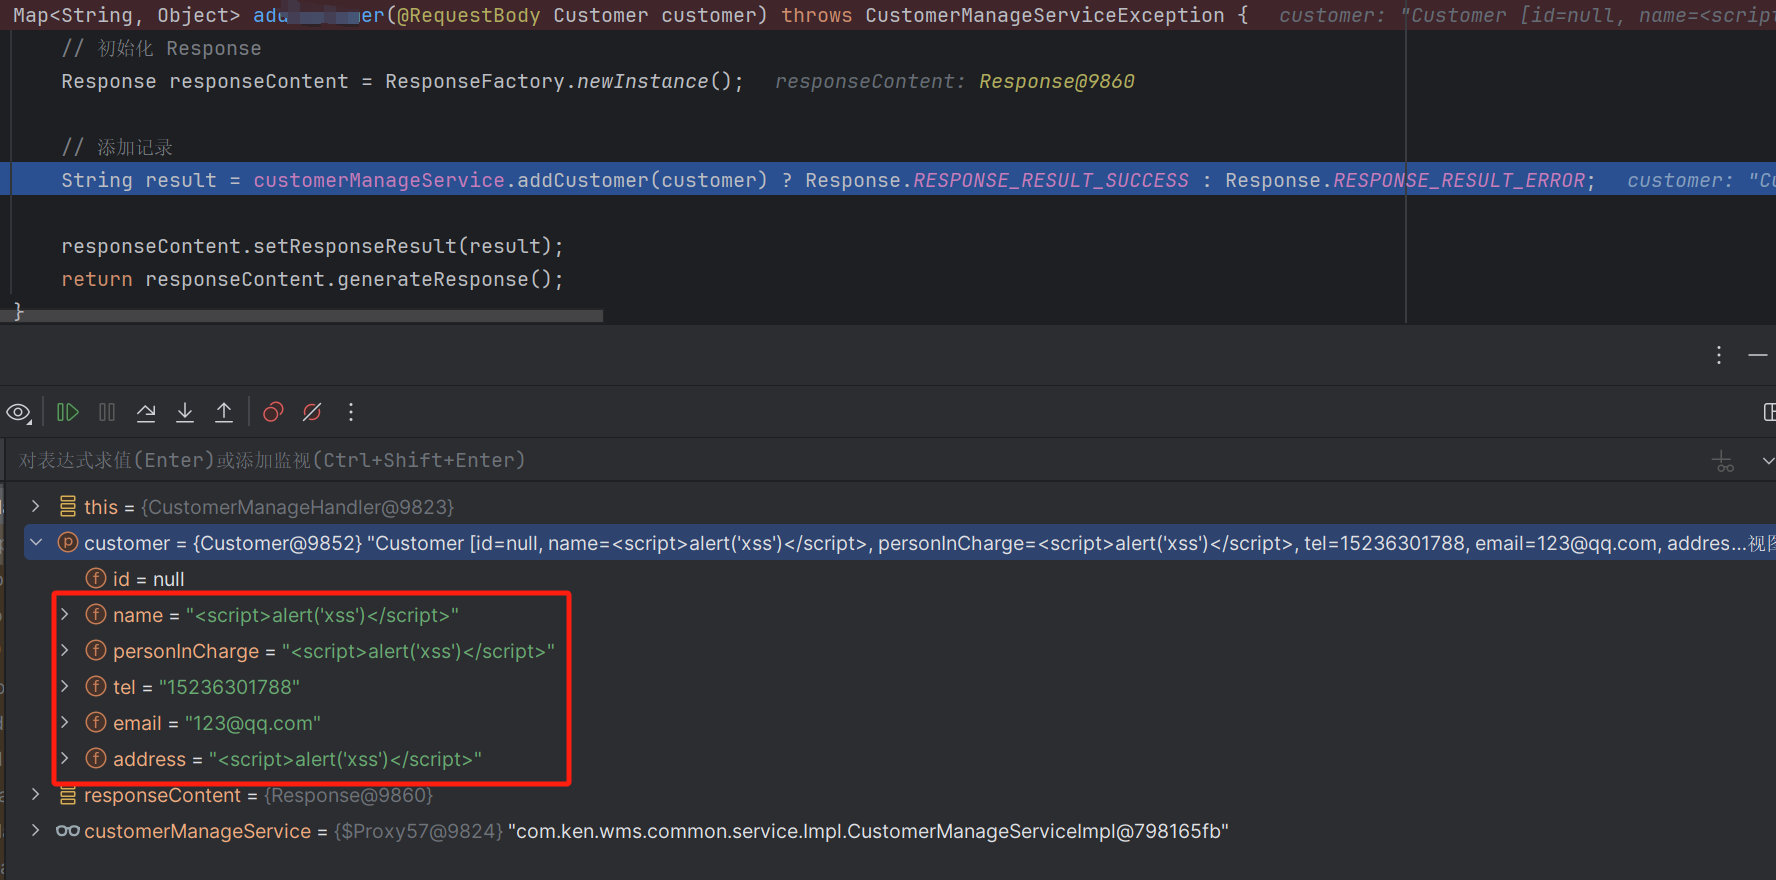The width and height of the screenshot is (1776, 880).
Task: Expand the personInCharge field node
Action: [65, 650]
